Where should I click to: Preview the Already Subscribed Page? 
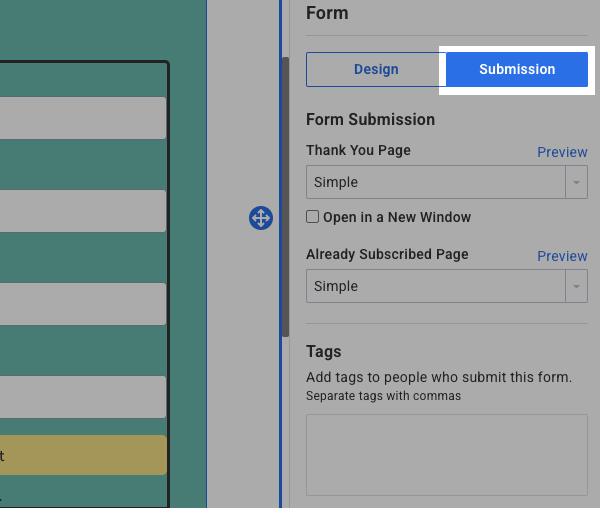tap(562, 256)
